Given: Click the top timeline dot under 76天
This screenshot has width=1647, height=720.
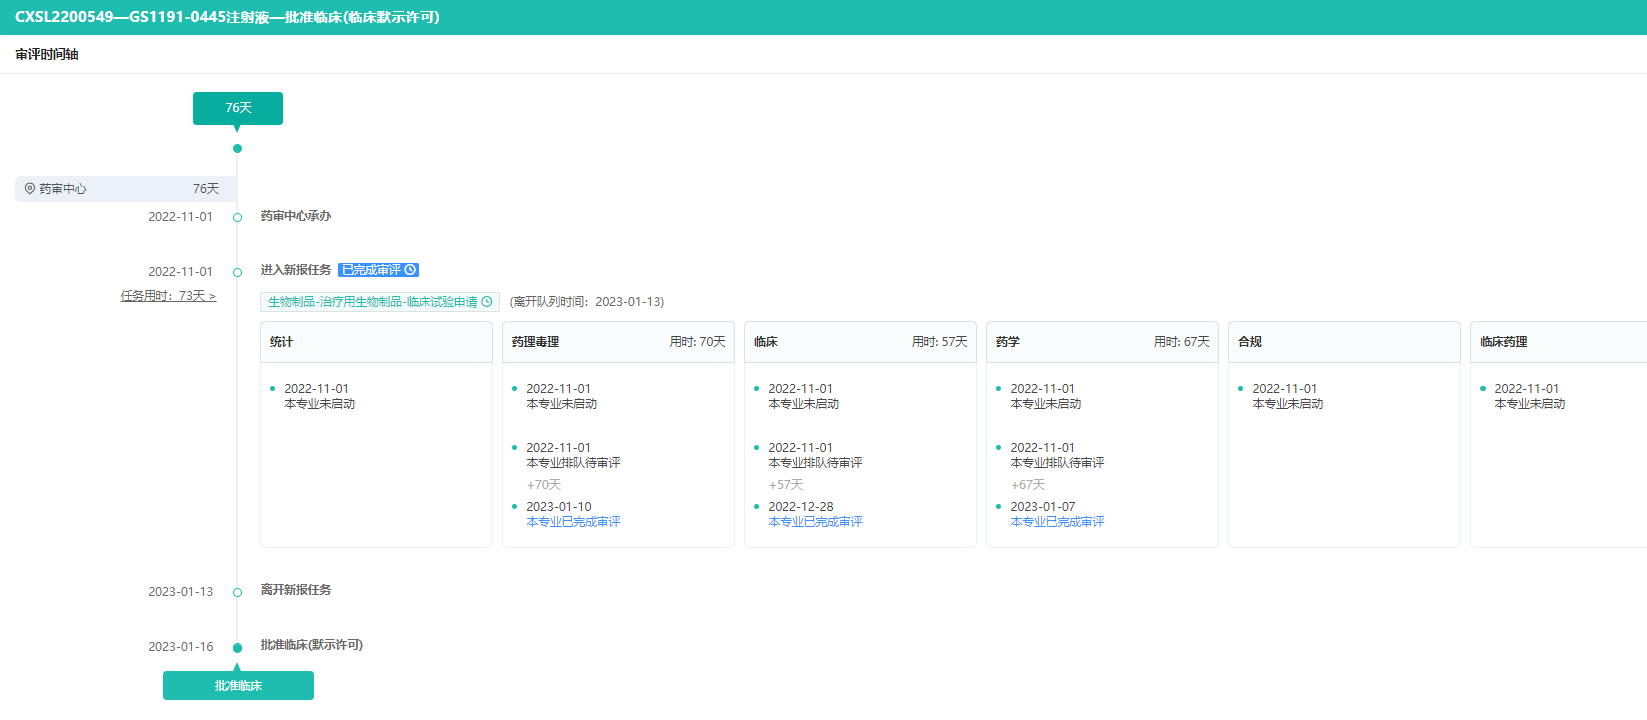Looking at the screenshot, I should coord(237,149).
